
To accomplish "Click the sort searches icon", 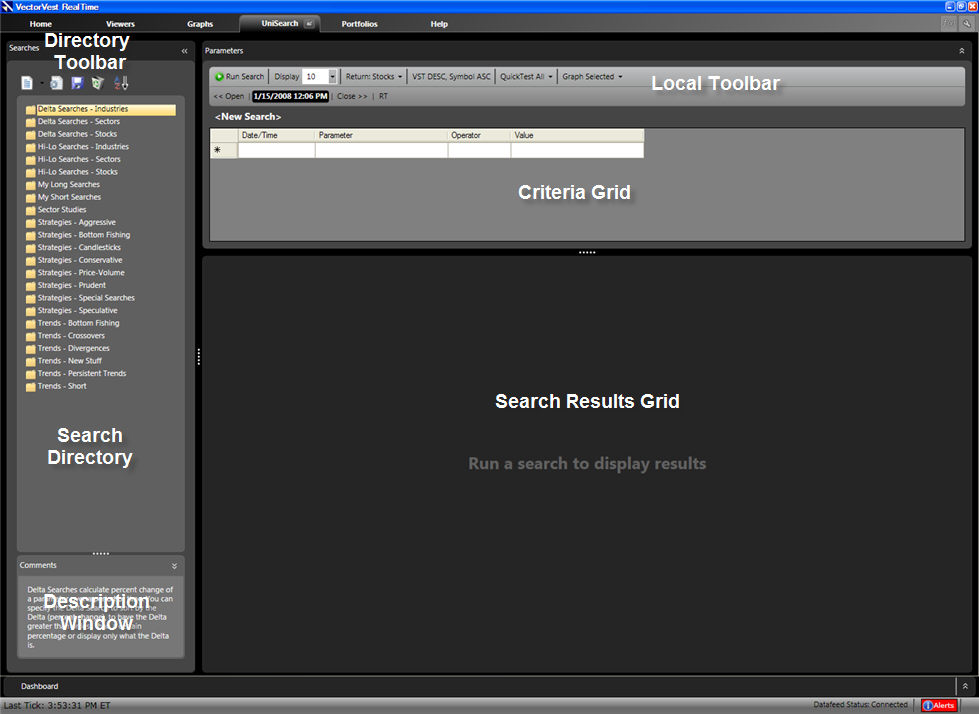I will (x=121, y=83).
